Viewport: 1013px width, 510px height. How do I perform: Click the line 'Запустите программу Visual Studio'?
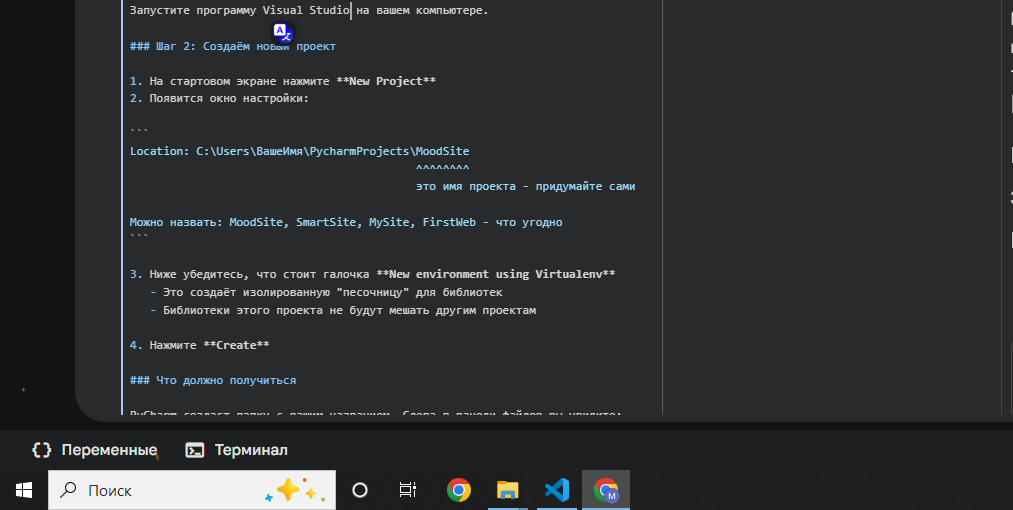click(309, 10)
